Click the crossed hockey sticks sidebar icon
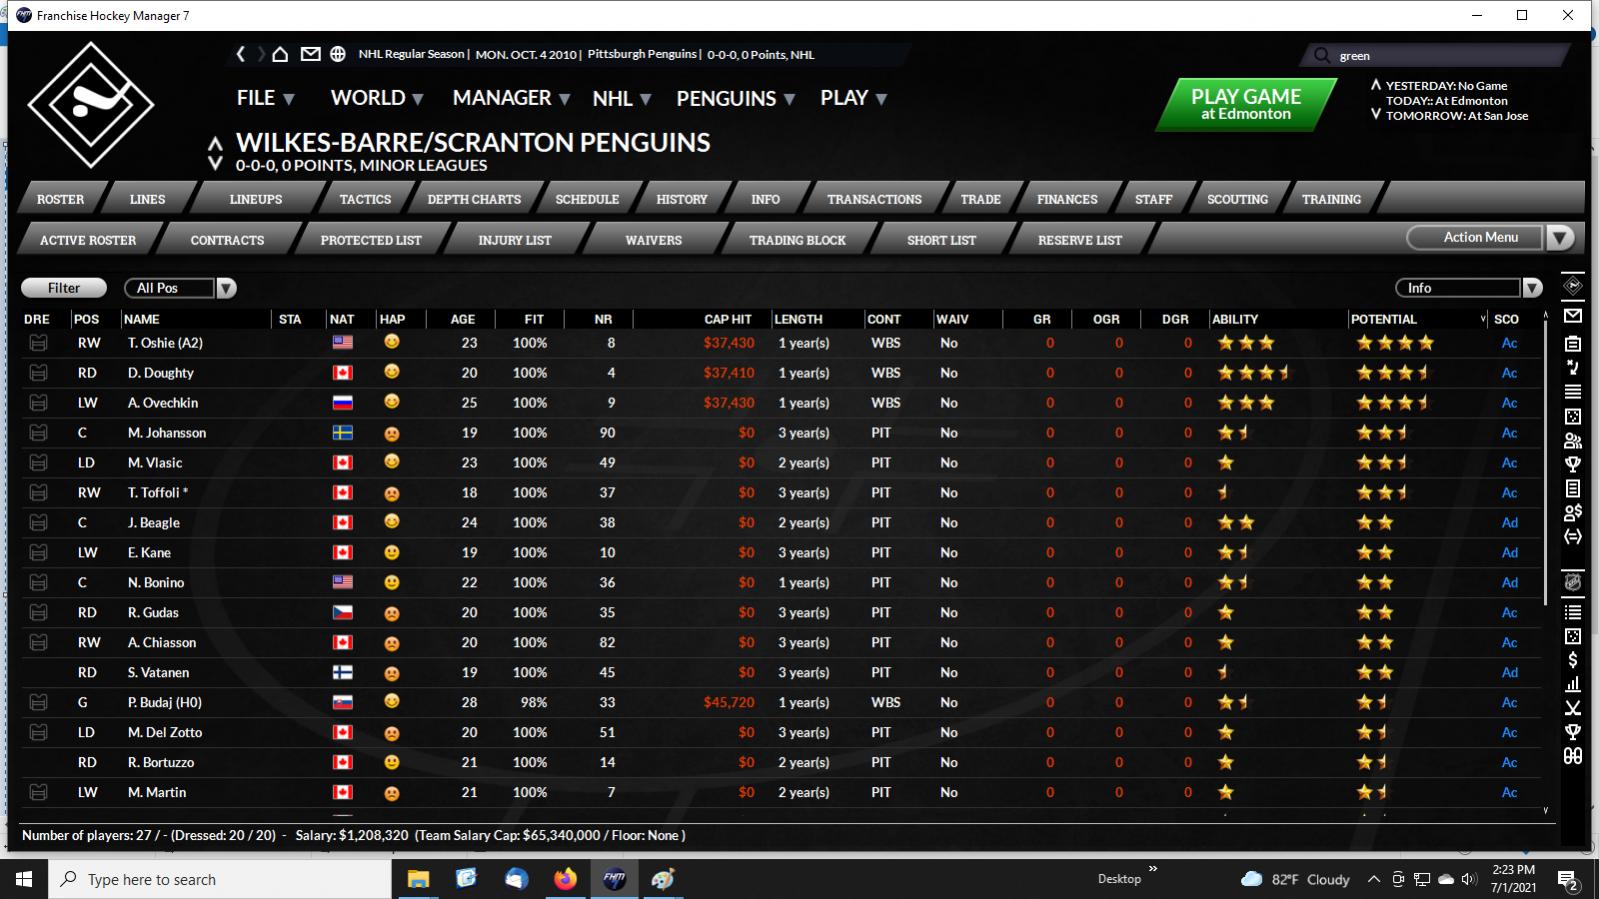1599x899 pixels. (1573, 708)
